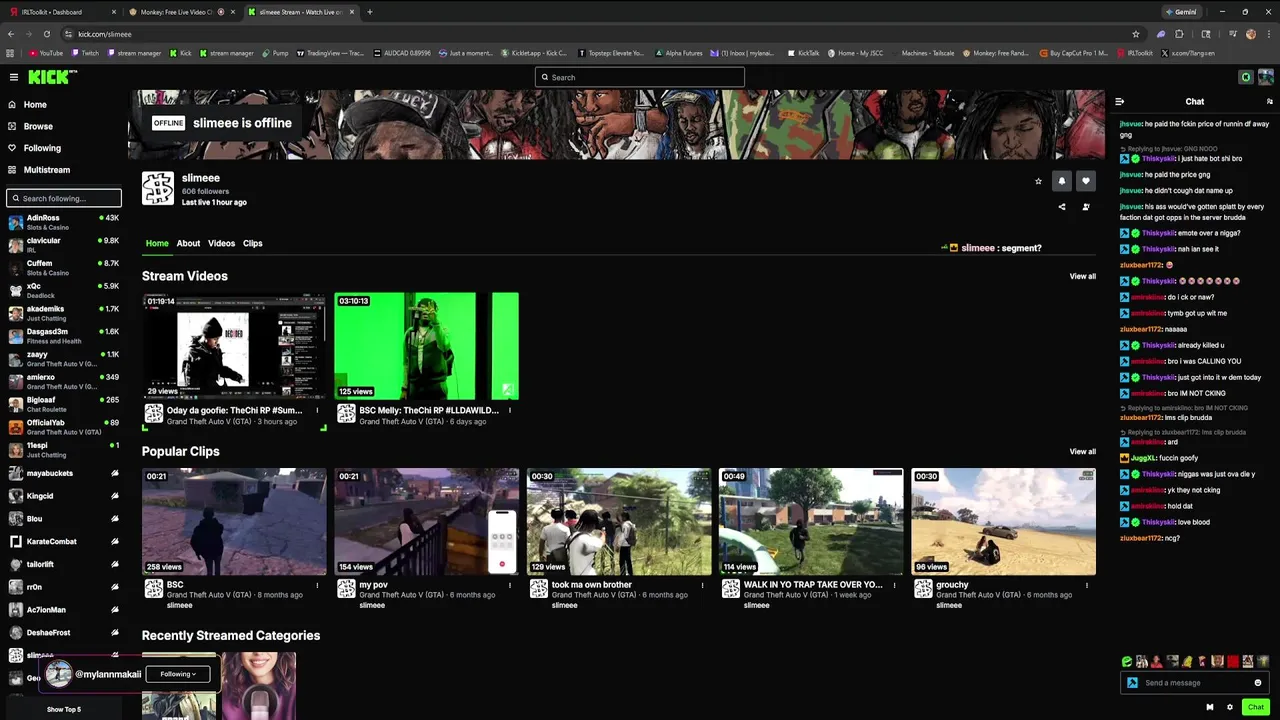Click browser reload button
The width and height of the screenshot is (1280, 720).
point(46,34)
